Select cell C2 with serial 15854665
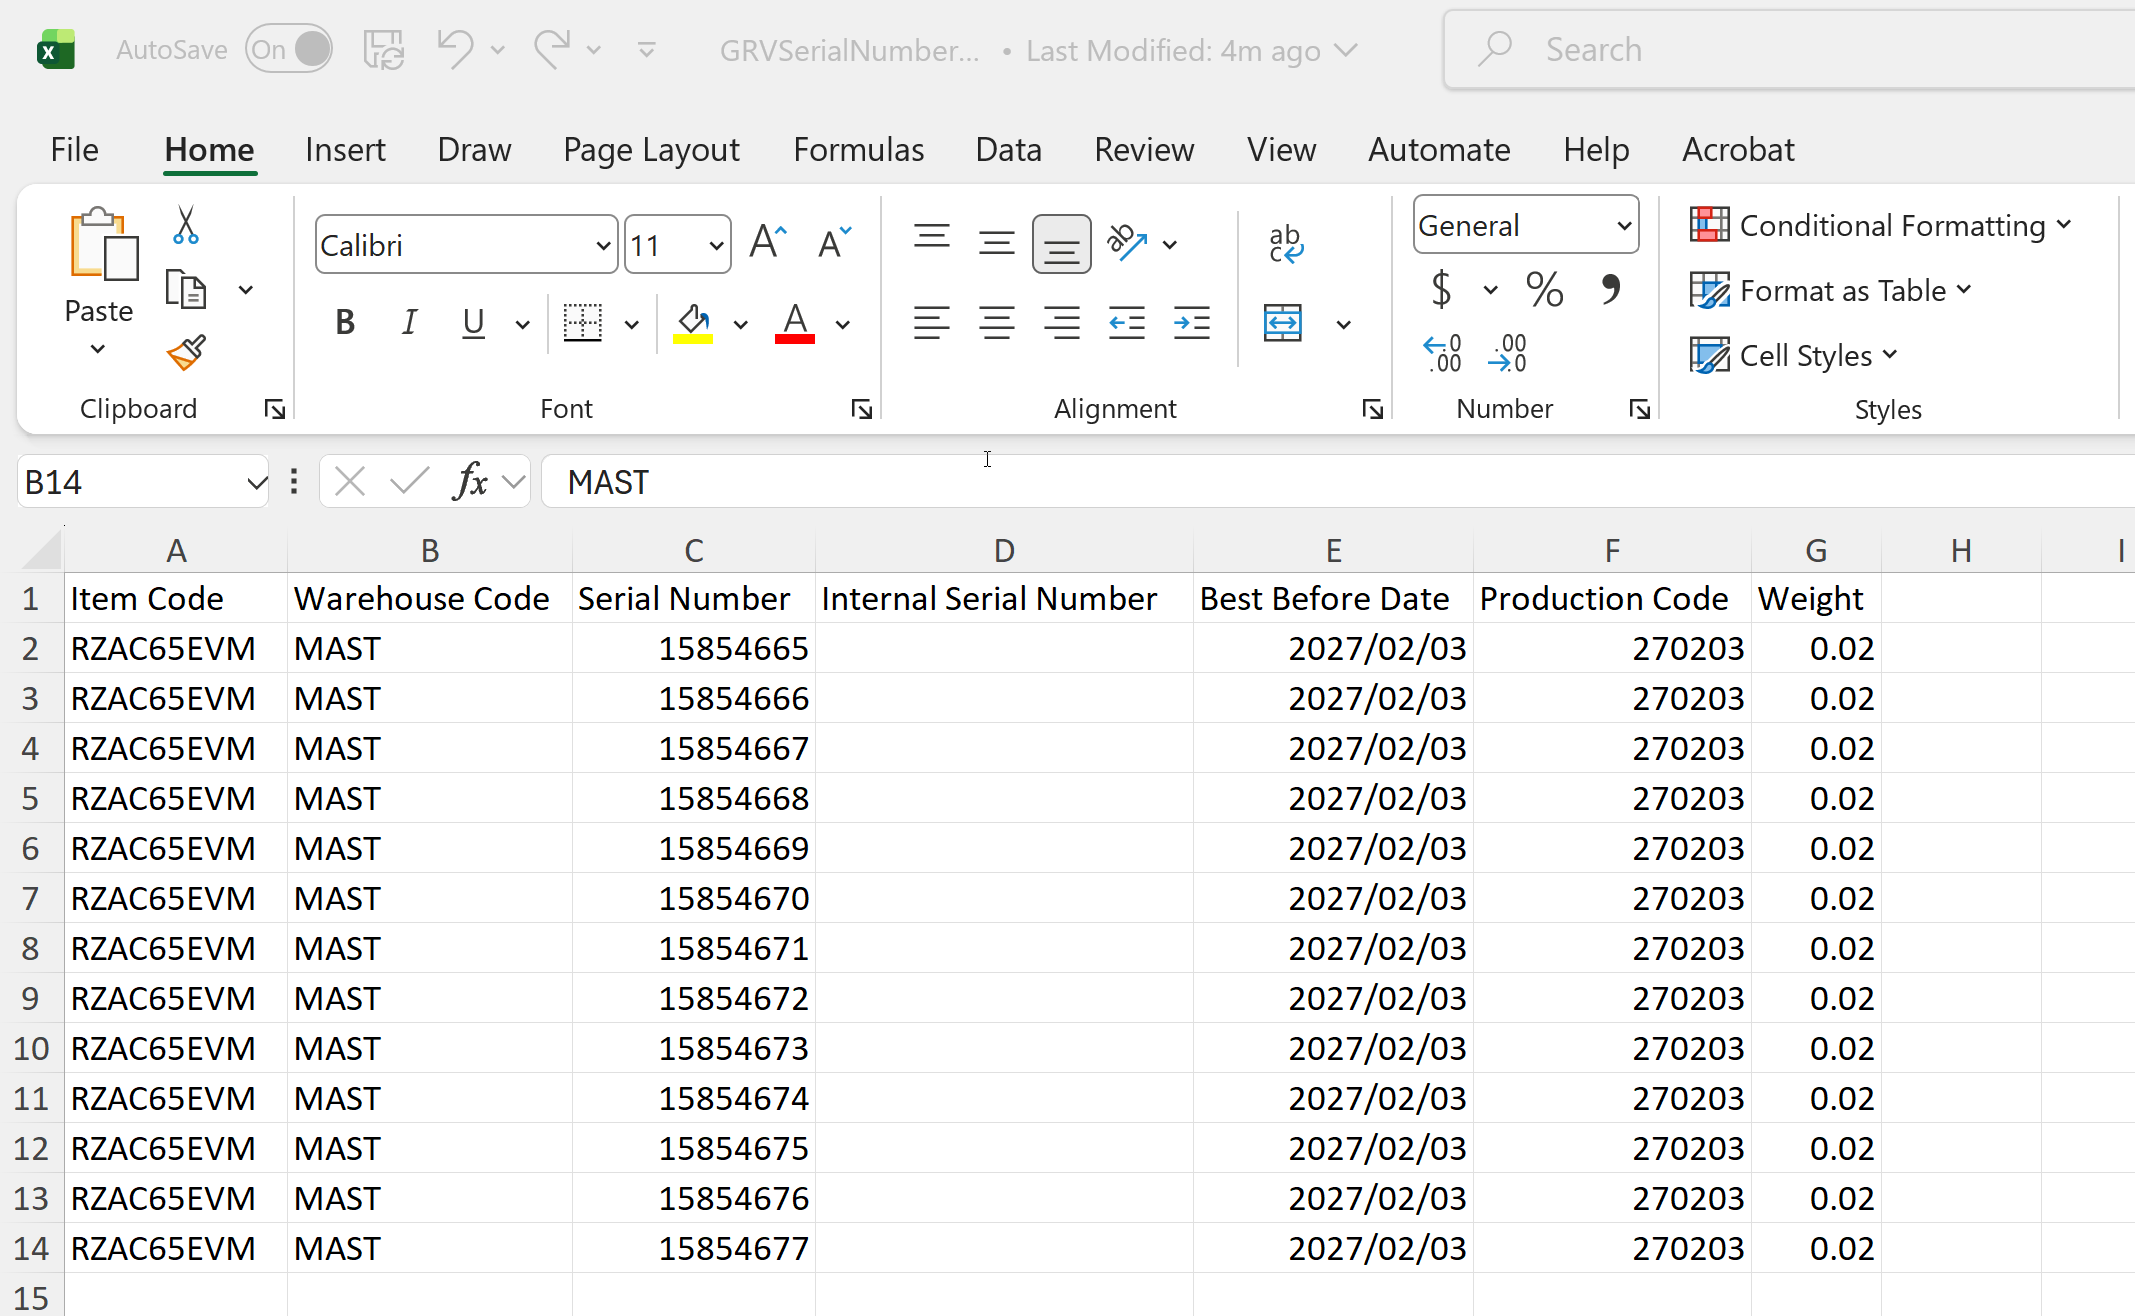This screenshot has height=1316, width=2135. 693,648
